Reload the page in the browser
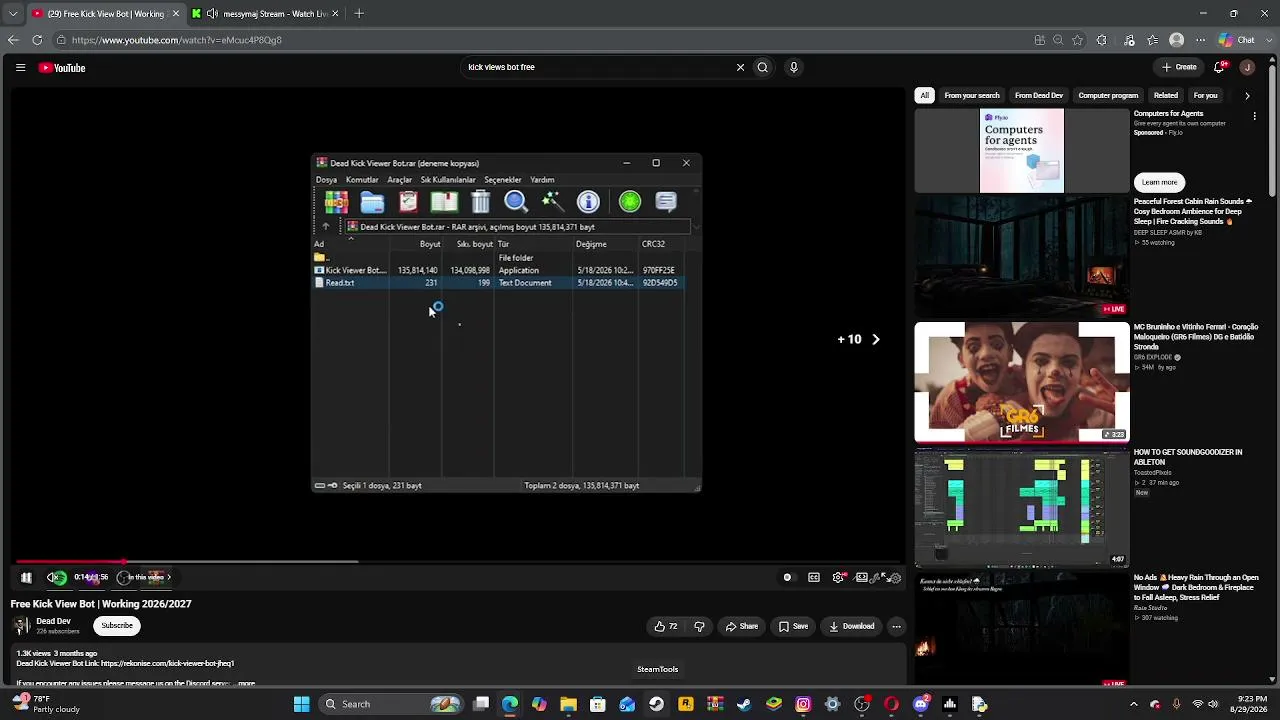 click(x=37, y=40)
